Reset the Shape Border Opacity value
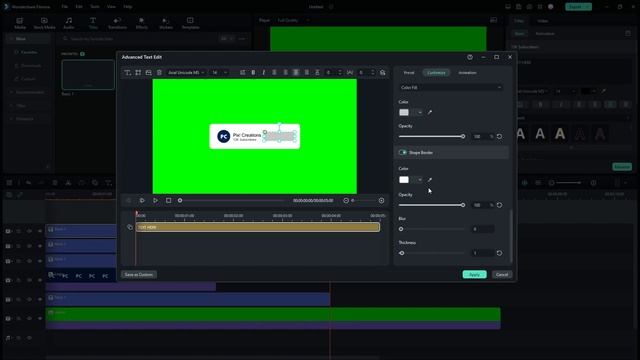This screenshot has width=640, height=360. (x=500, y=205)
